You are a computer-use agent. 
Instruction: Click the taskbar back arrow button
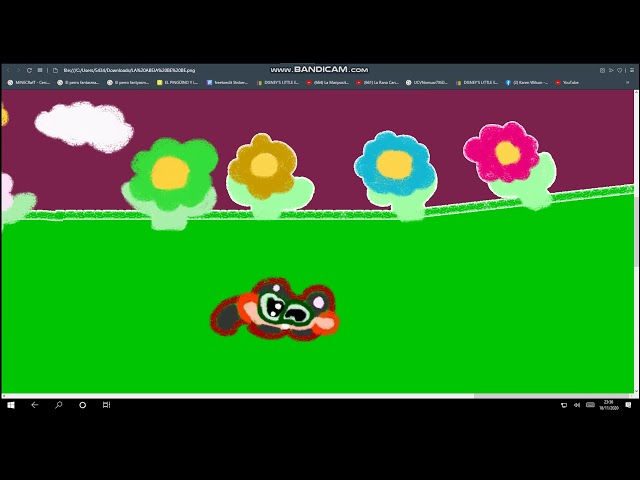pyautogui.click(x=35, y=405)
